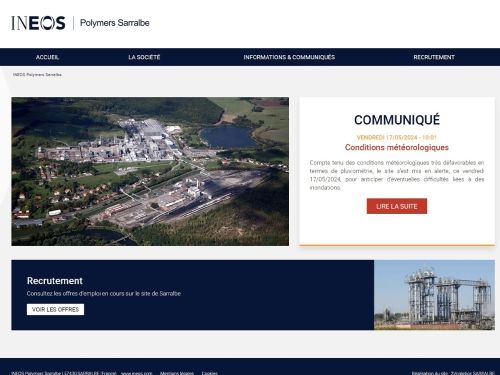Click the communiqué summary paragraph
The height and width of the screenshot is (375, 500).
(397, 175)
